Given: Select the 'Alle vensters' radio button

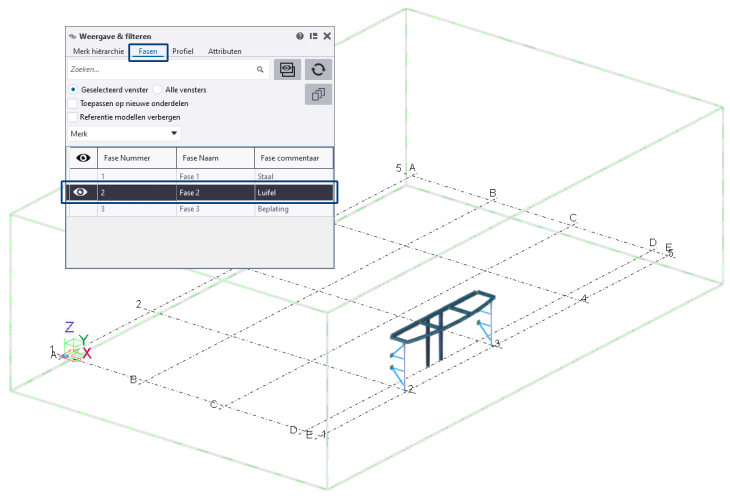Looking at the screenshot, I should pyautogui.click(x=158, y=89).
